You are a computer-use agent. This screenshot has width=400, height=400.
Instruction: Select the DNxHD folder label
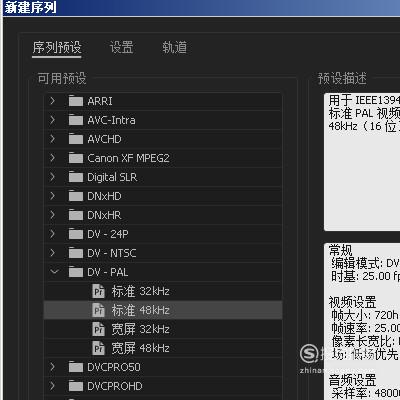click(104, 196)
